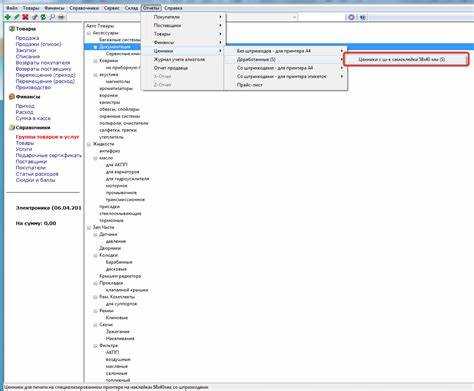Collapse the Колодки tree node
Image resolution: width=474 pixels, height=391 pixels.
tap(95, 255)
